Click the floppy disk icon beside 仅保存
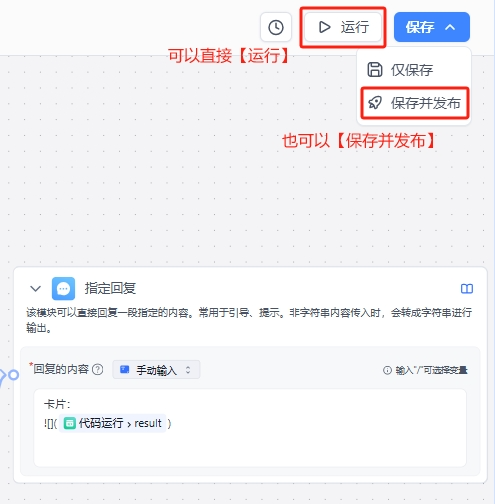This screenshot has width=495, height=504. pyautogui.click(x=375, y=70)
